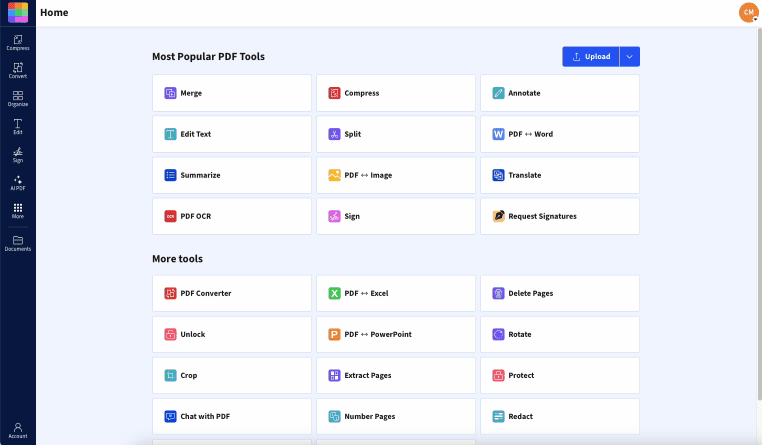Click the PDF to Image icon
The width and height of the screenshot is (762, 445).
pos(334,175)
